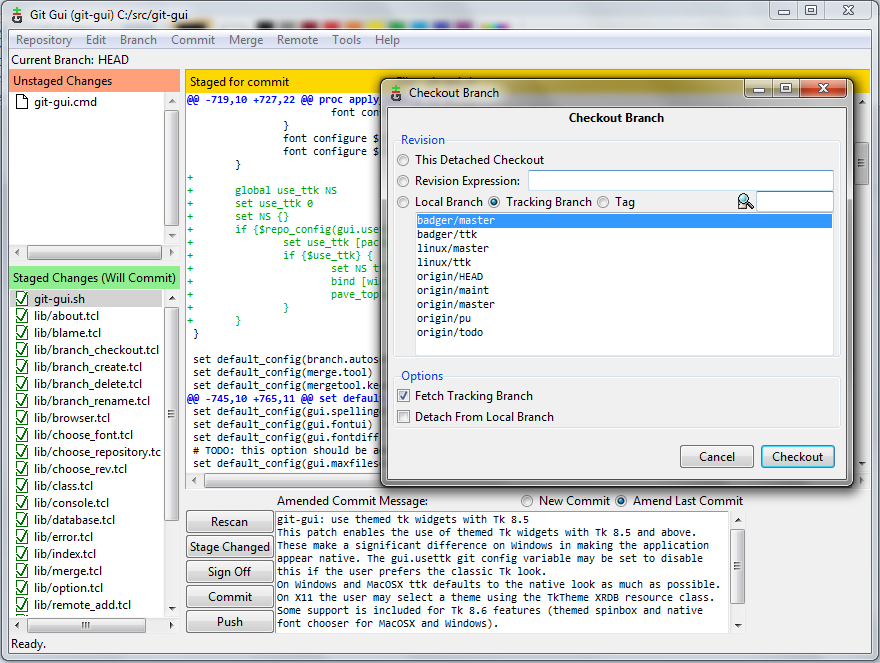Click the branch filter magnifying glass icon
Image resolution: width=880 pixels, height=663 pixels.
[745, 201]
